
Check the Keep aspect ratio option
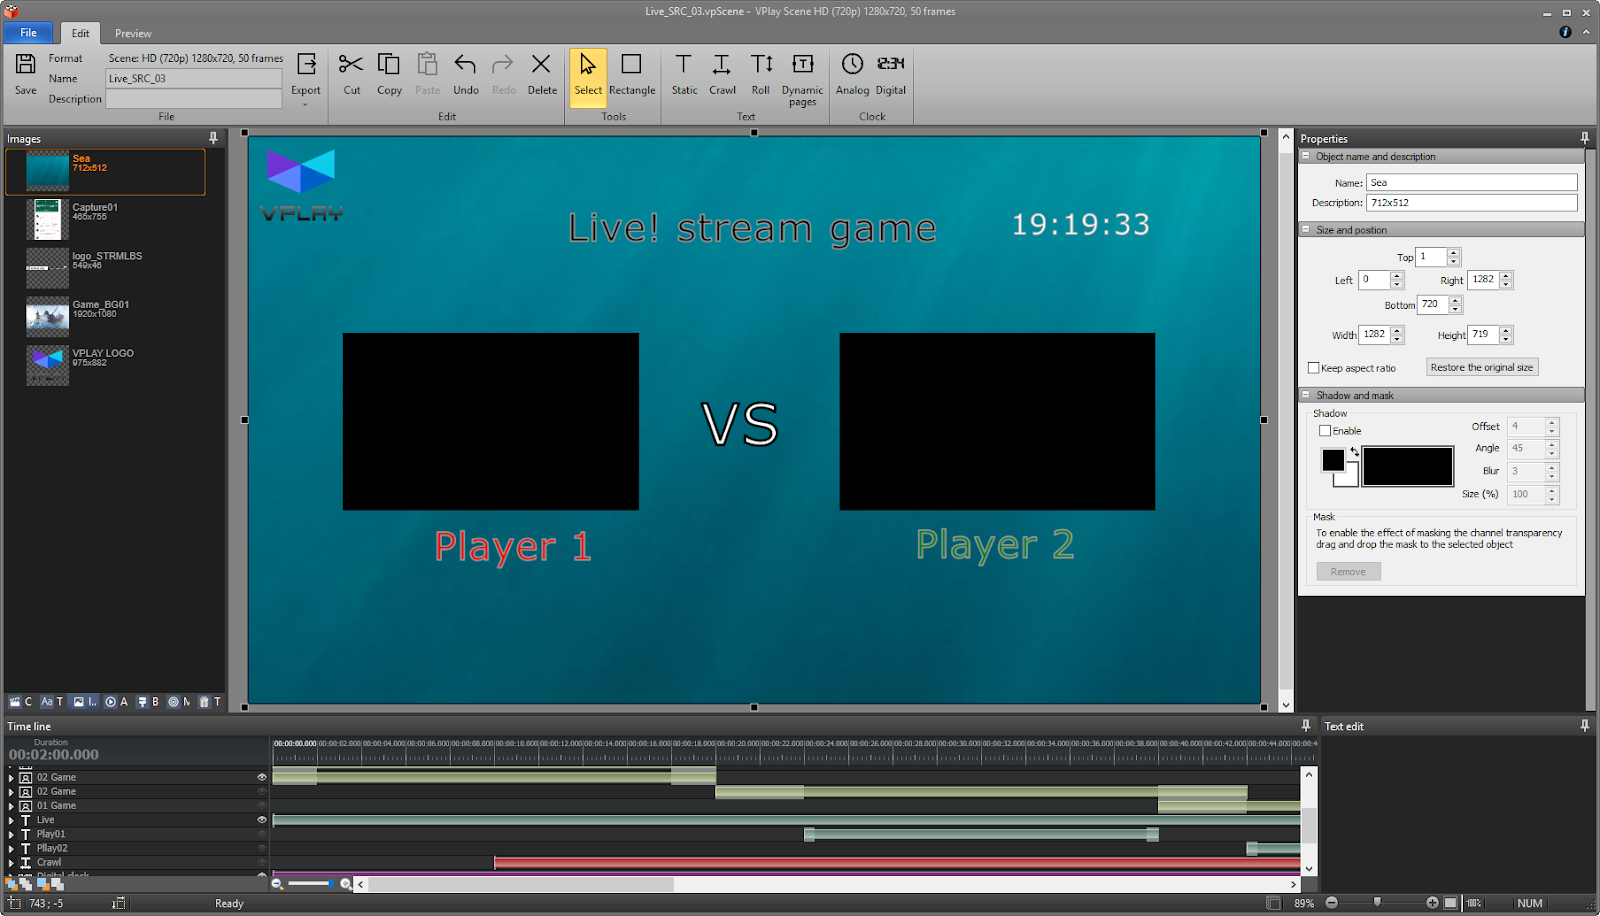pyautogui.click(x=1313, y=367)
